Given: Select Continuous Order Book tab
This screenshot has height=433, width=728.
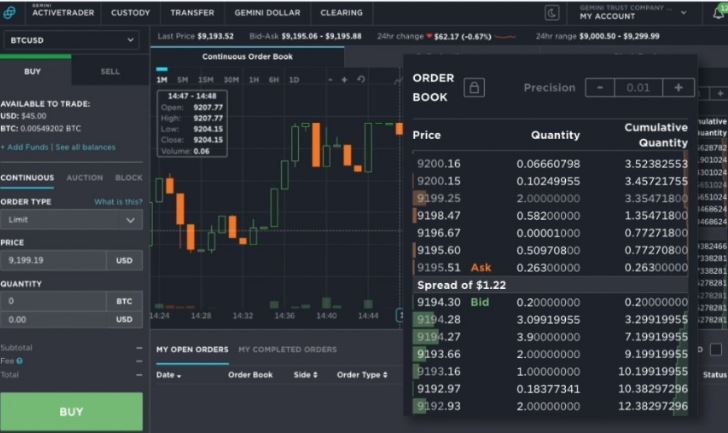Looking at the screenshot, I should tap(247, 57).
